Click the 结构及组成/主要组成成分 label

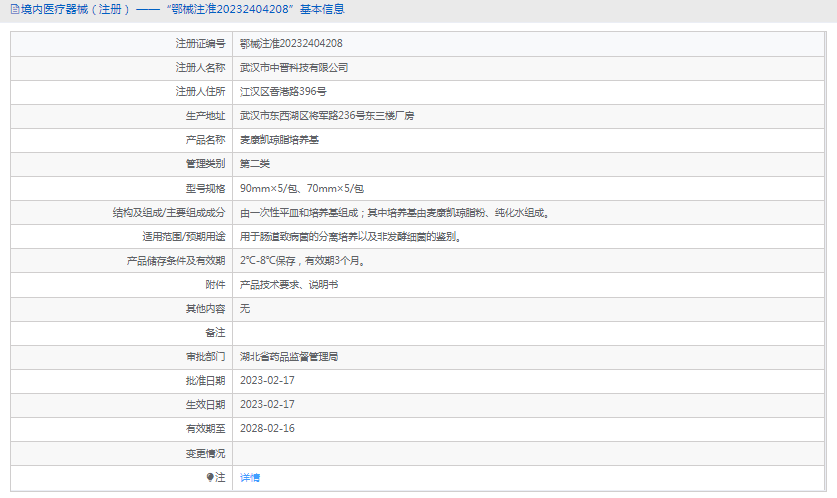click(x=169, y=213)
